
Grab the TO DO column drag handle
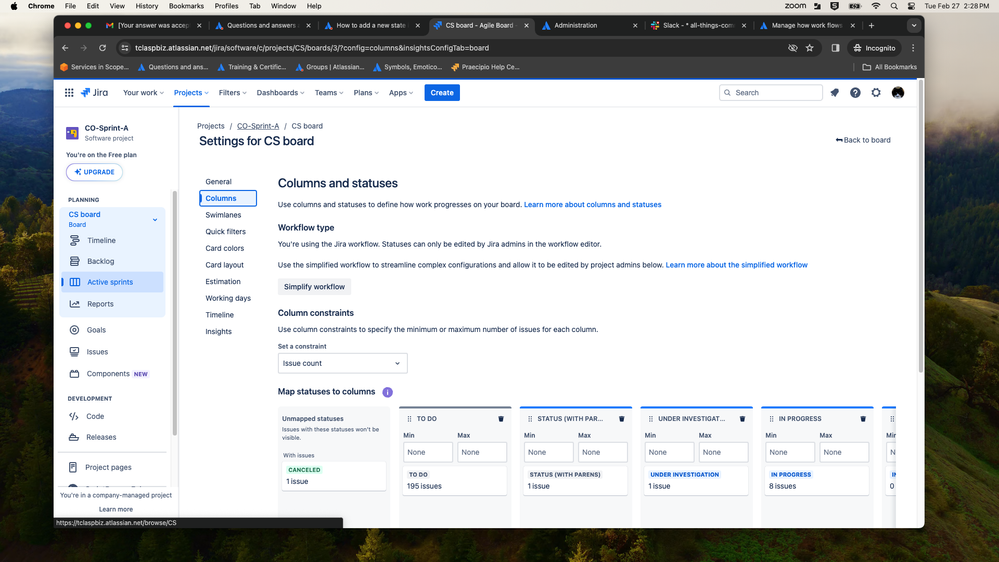pyautogui.click(x=409, y=419)
